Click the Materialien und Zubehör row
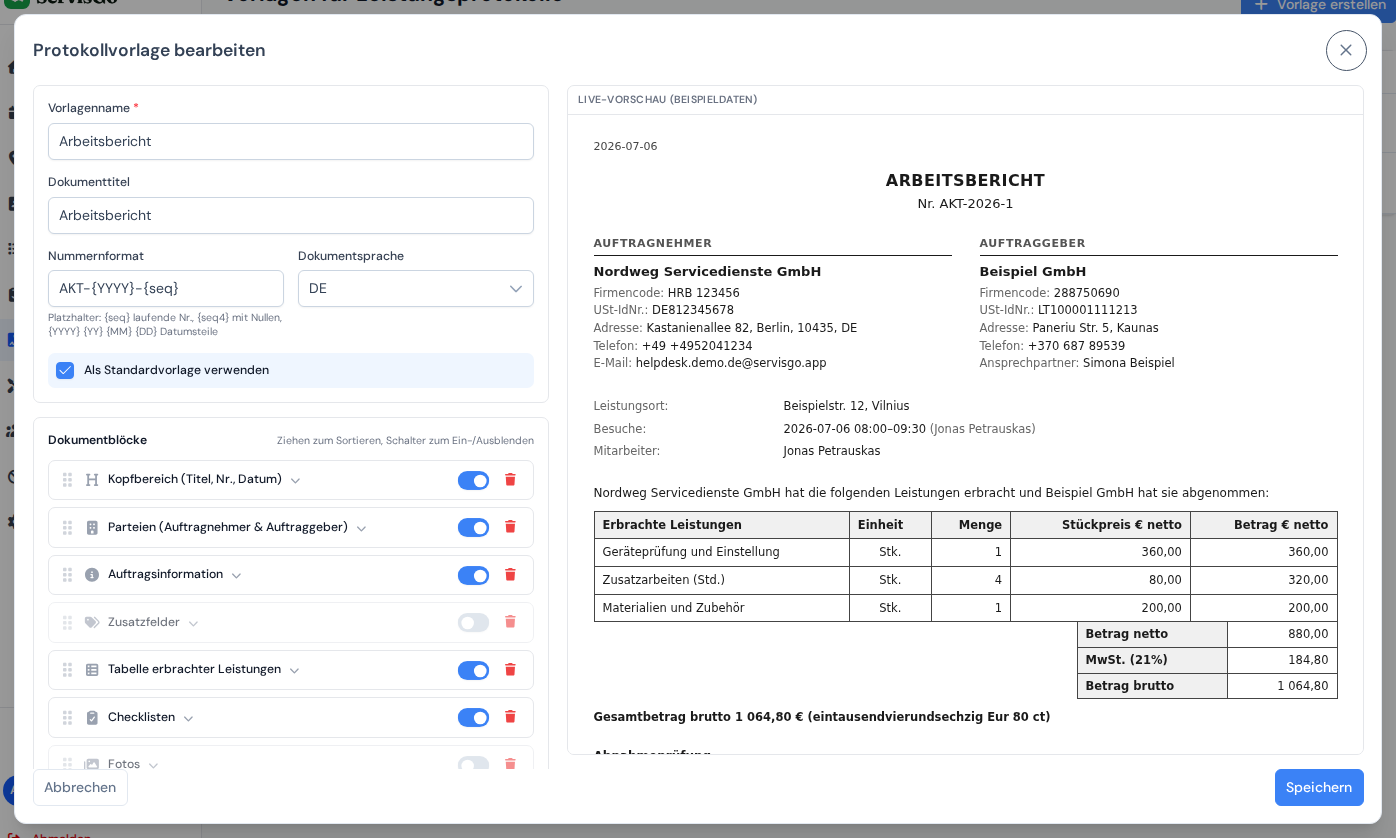 (x=965, y=608)
